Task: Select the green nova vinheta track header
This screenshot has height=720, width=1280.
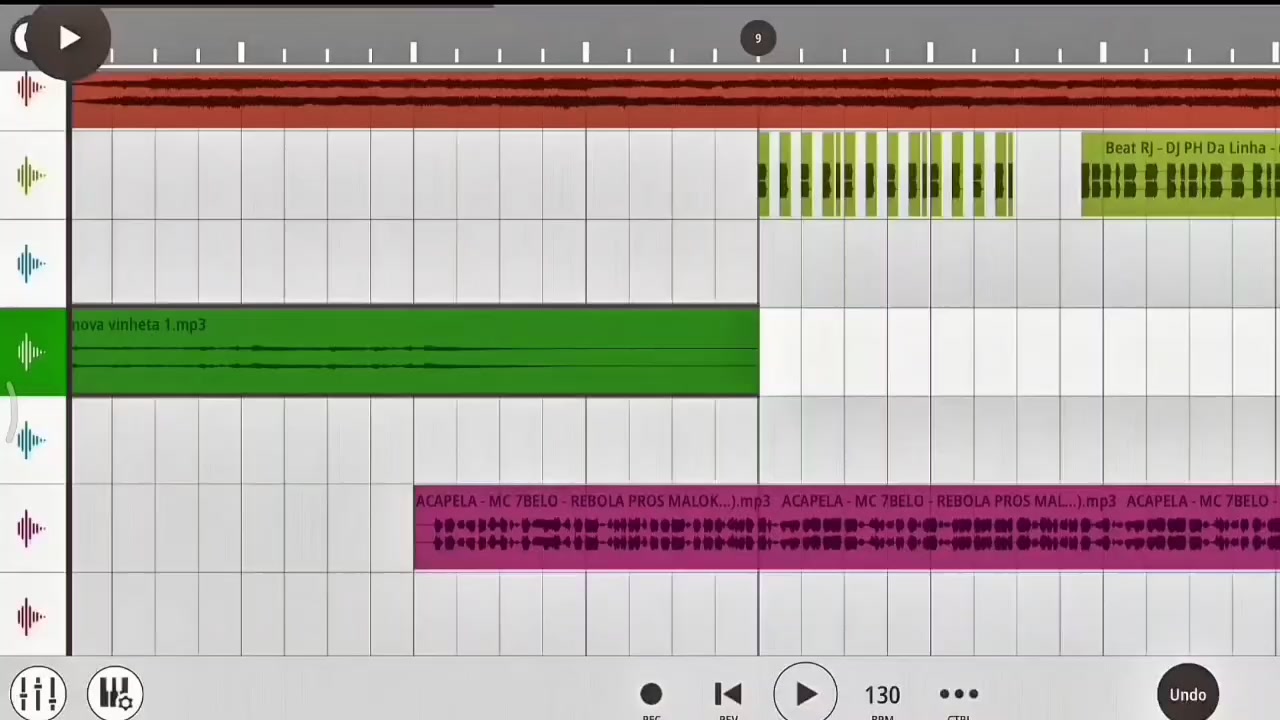Action: (x=32, y=352)
